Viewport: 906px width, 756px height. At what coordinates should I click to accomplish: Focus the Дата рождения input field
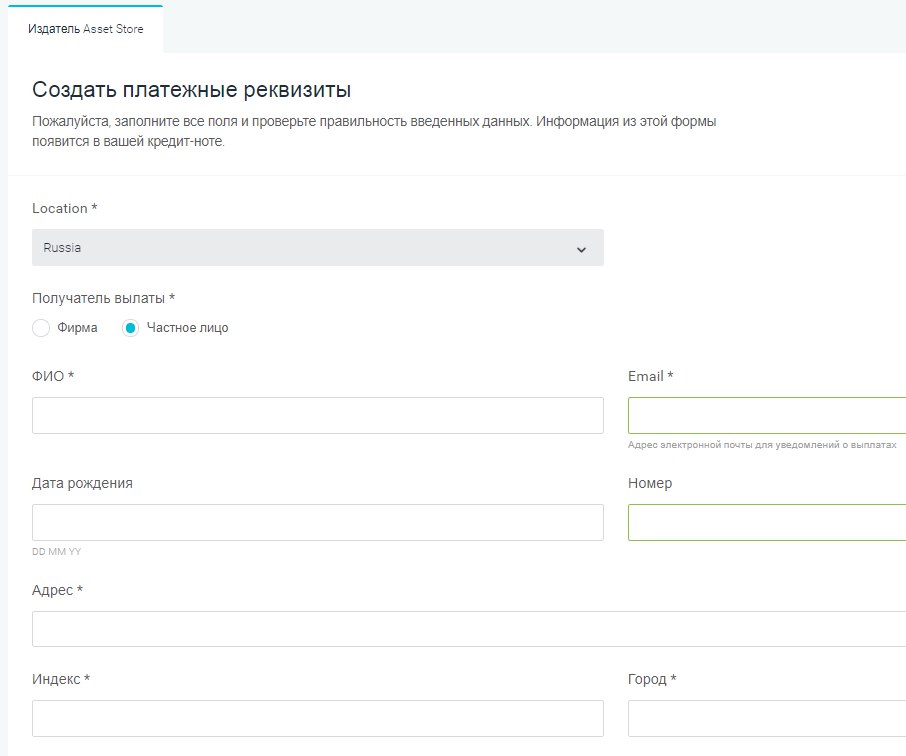point(317,522)
